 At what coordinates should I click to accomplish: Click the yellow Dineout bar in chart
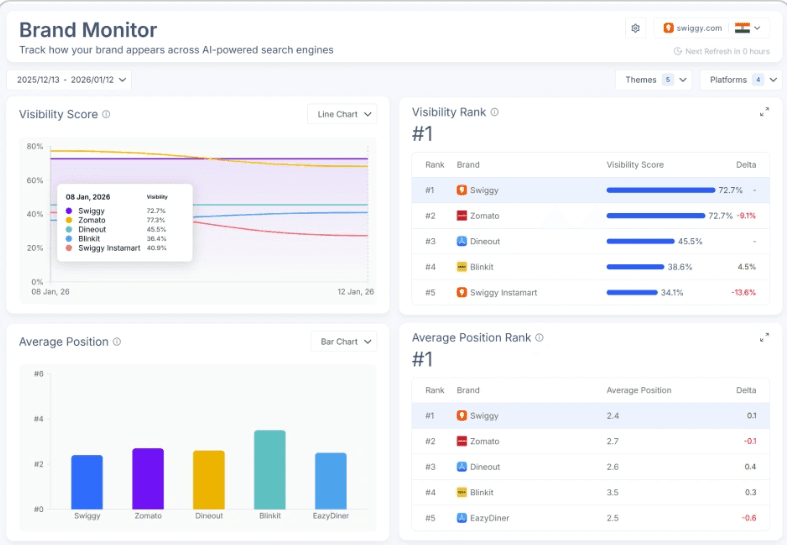click(x=209, y=480)
